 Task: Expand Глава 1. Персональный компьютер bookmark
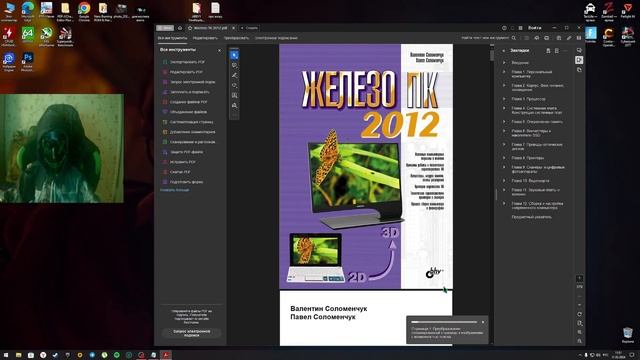504,72
